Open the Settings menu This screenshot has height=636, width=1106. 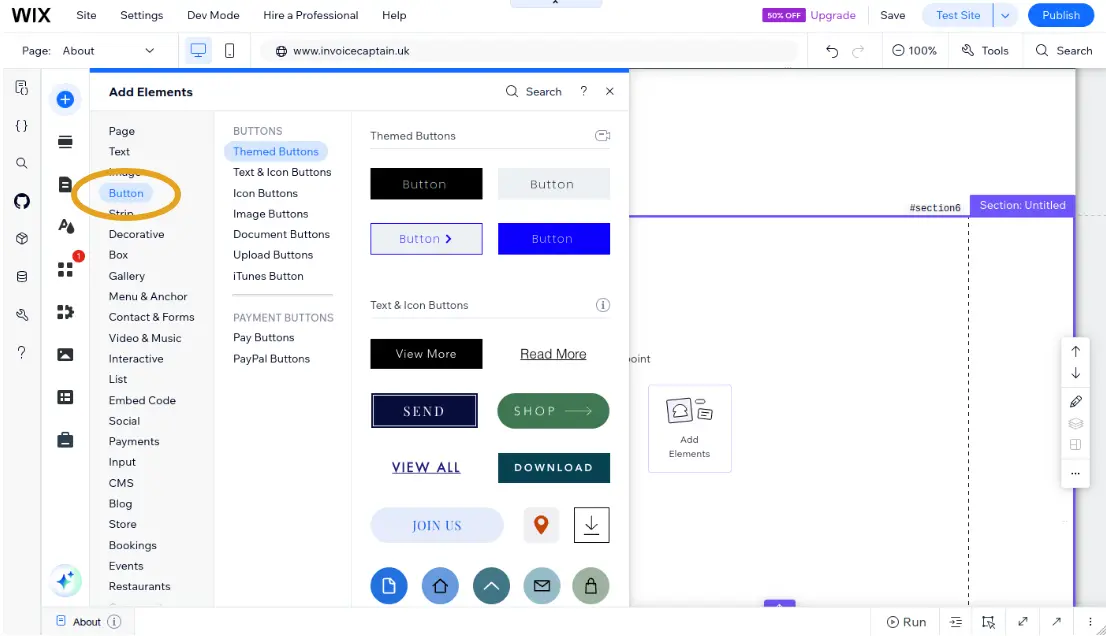[x=141, y=15]
